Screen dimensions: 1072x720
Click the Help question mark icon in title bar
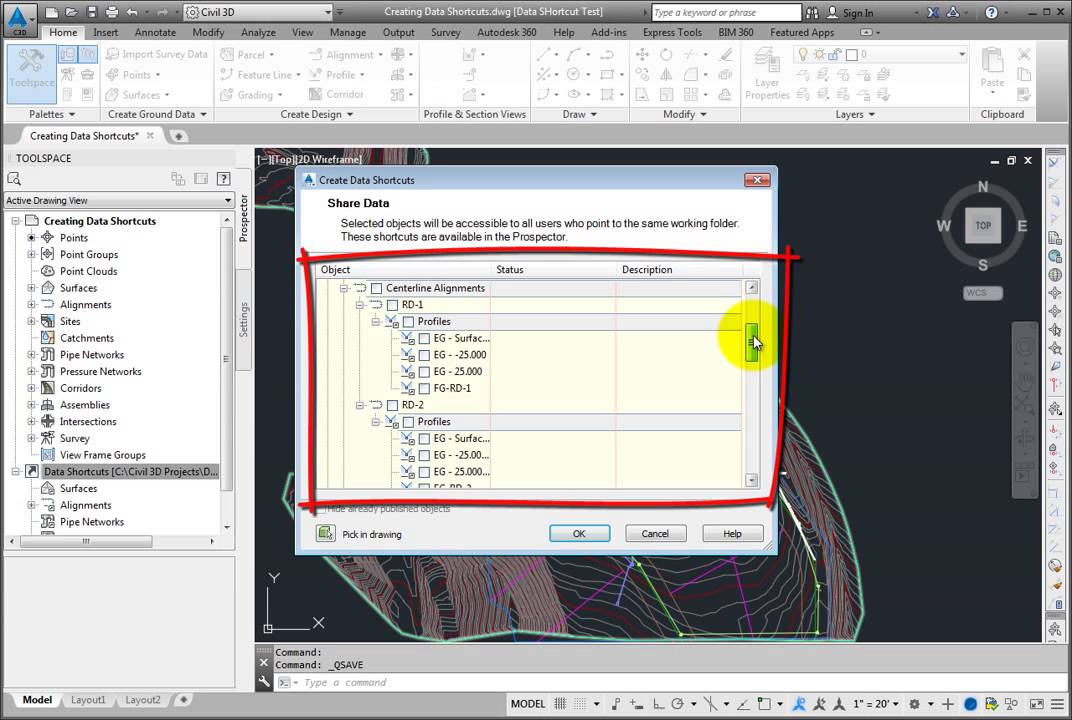(x=991, y=12)
